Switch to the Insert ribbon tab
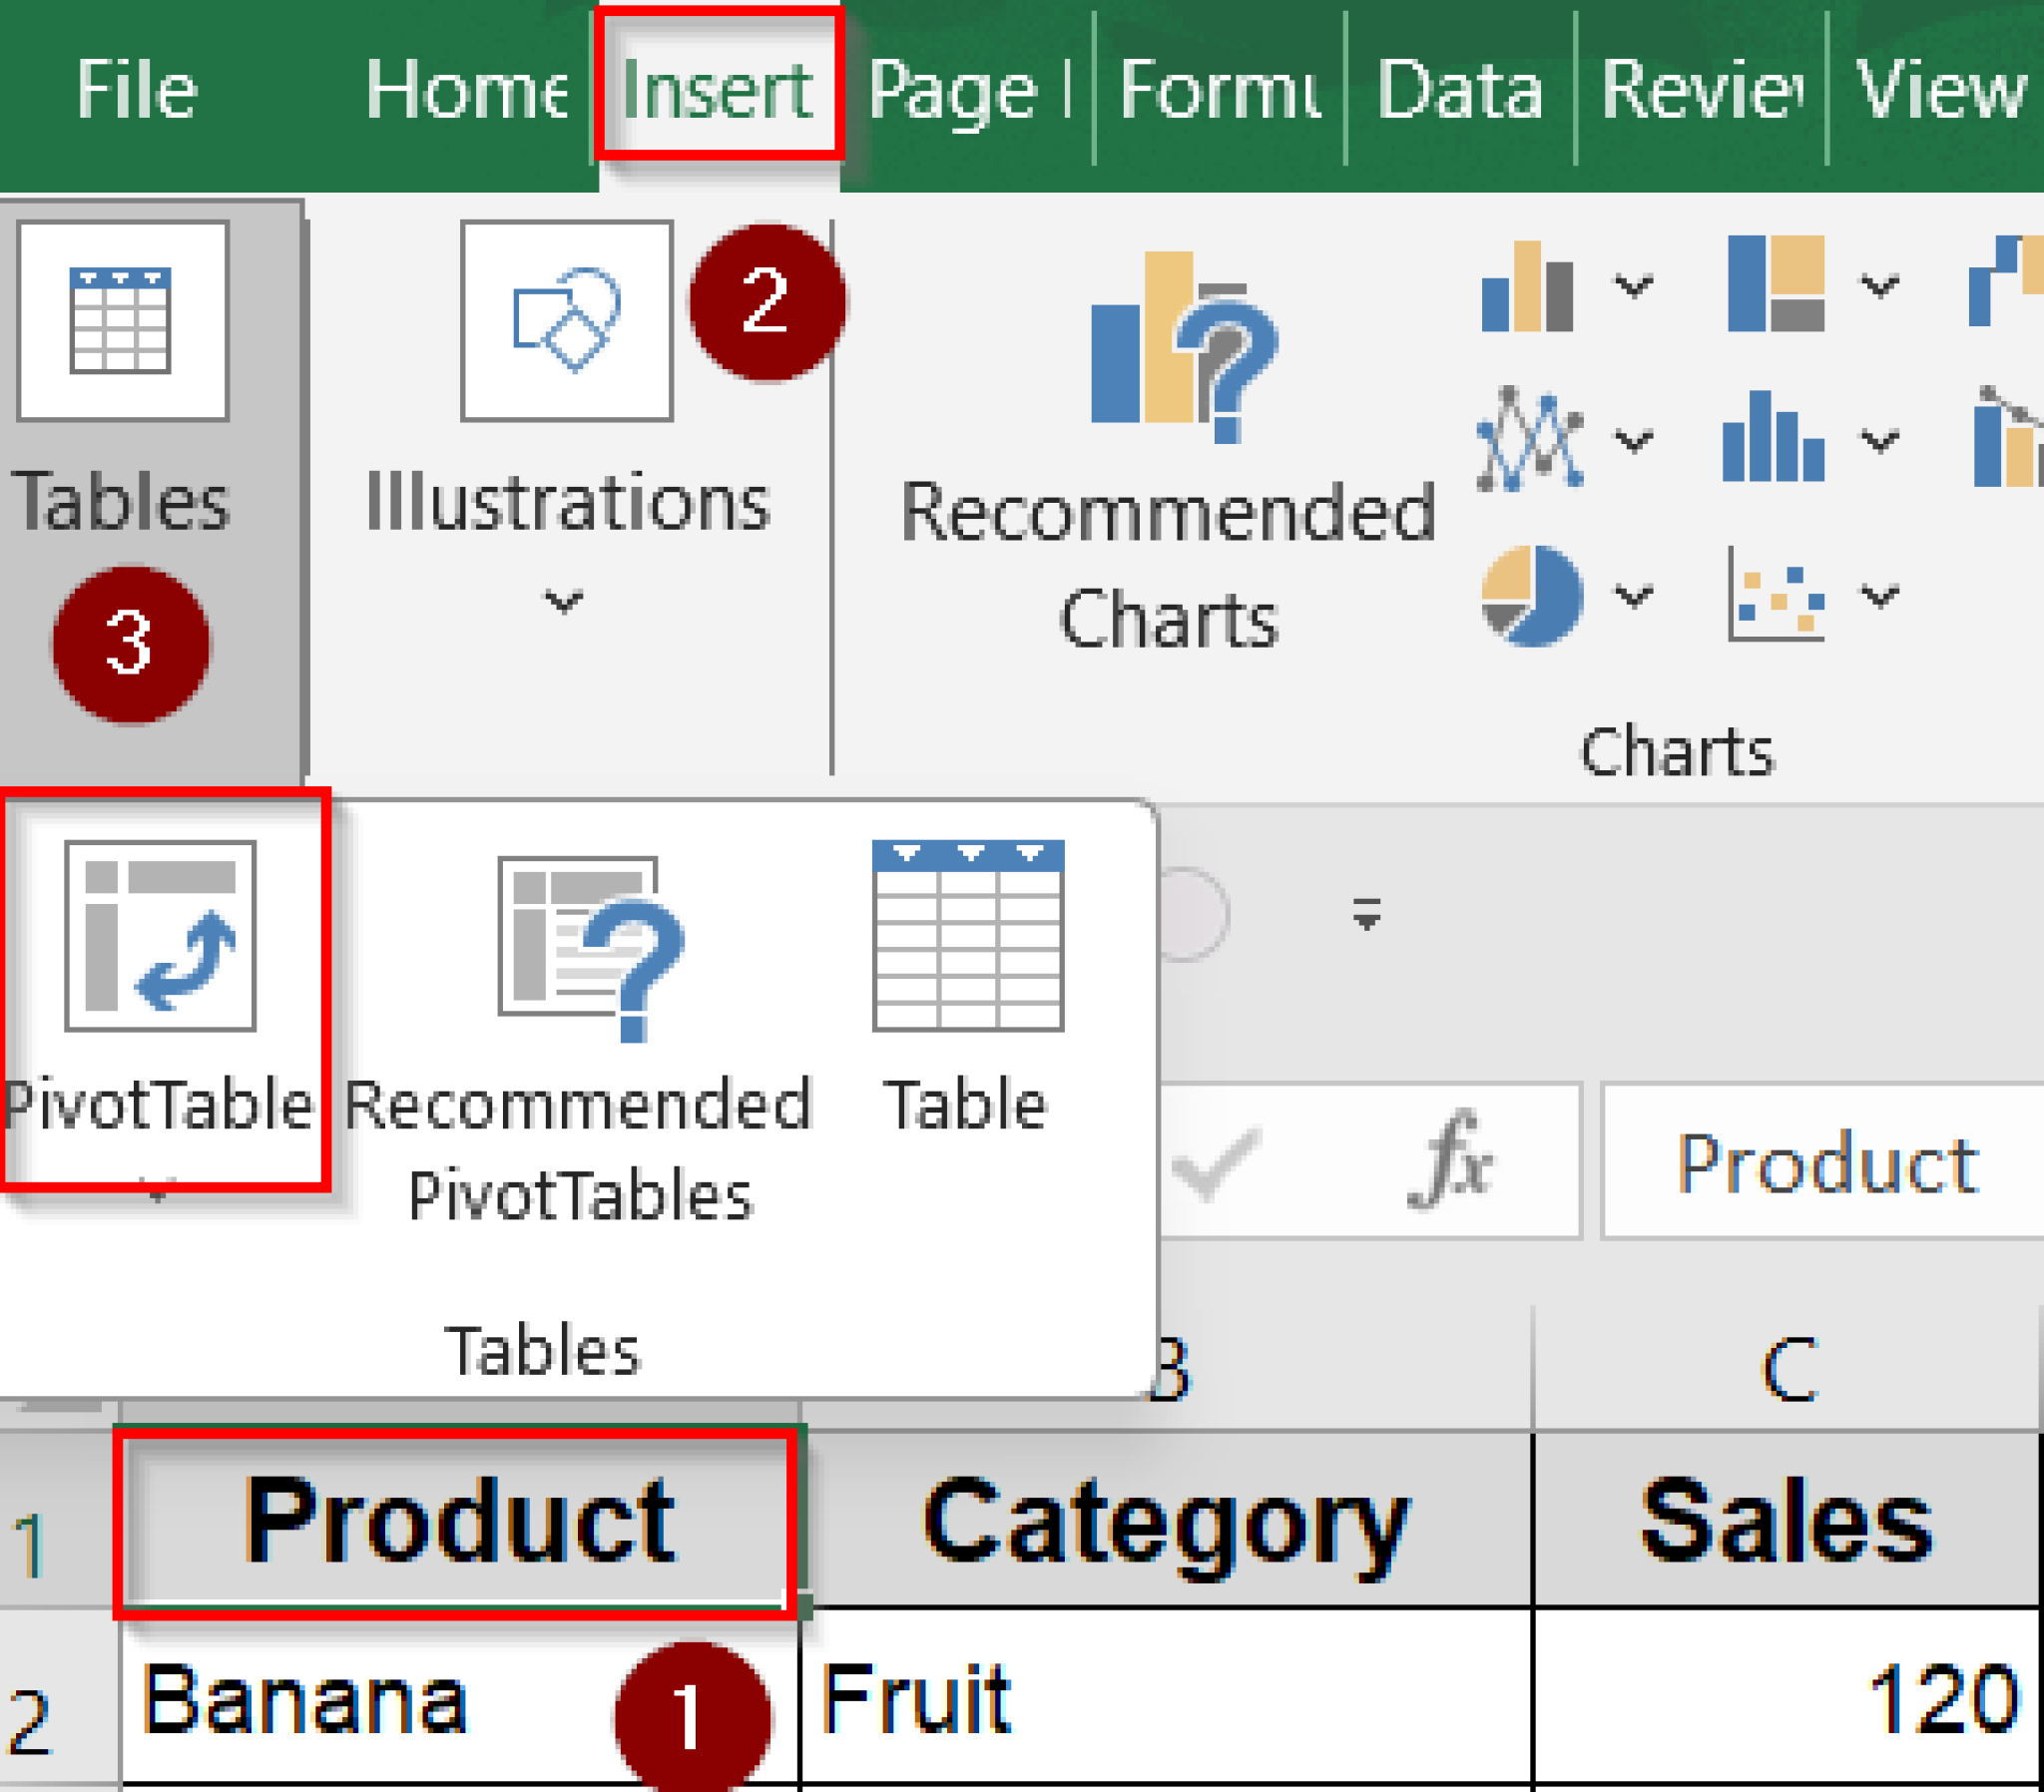 [718, 88]
